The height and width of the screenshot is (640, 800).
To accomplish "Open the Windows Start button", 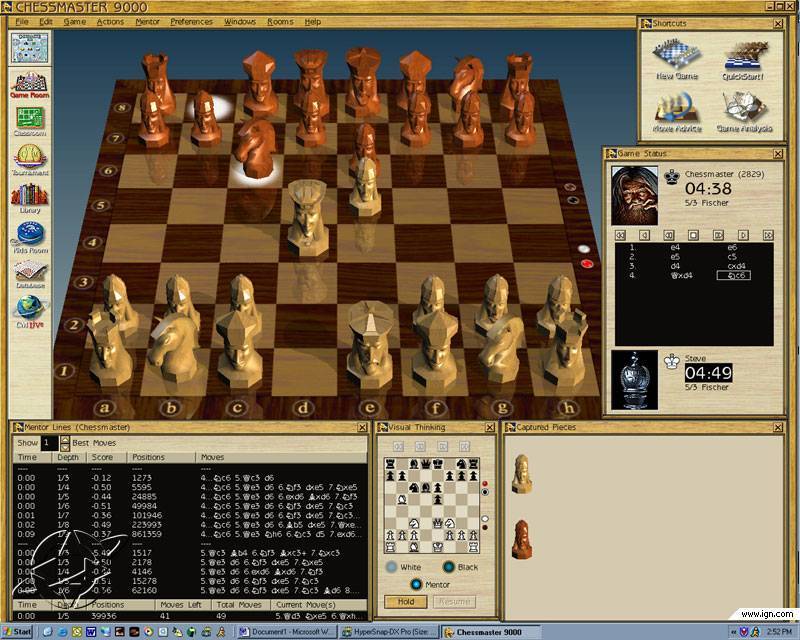I will [x=17, y=631].
